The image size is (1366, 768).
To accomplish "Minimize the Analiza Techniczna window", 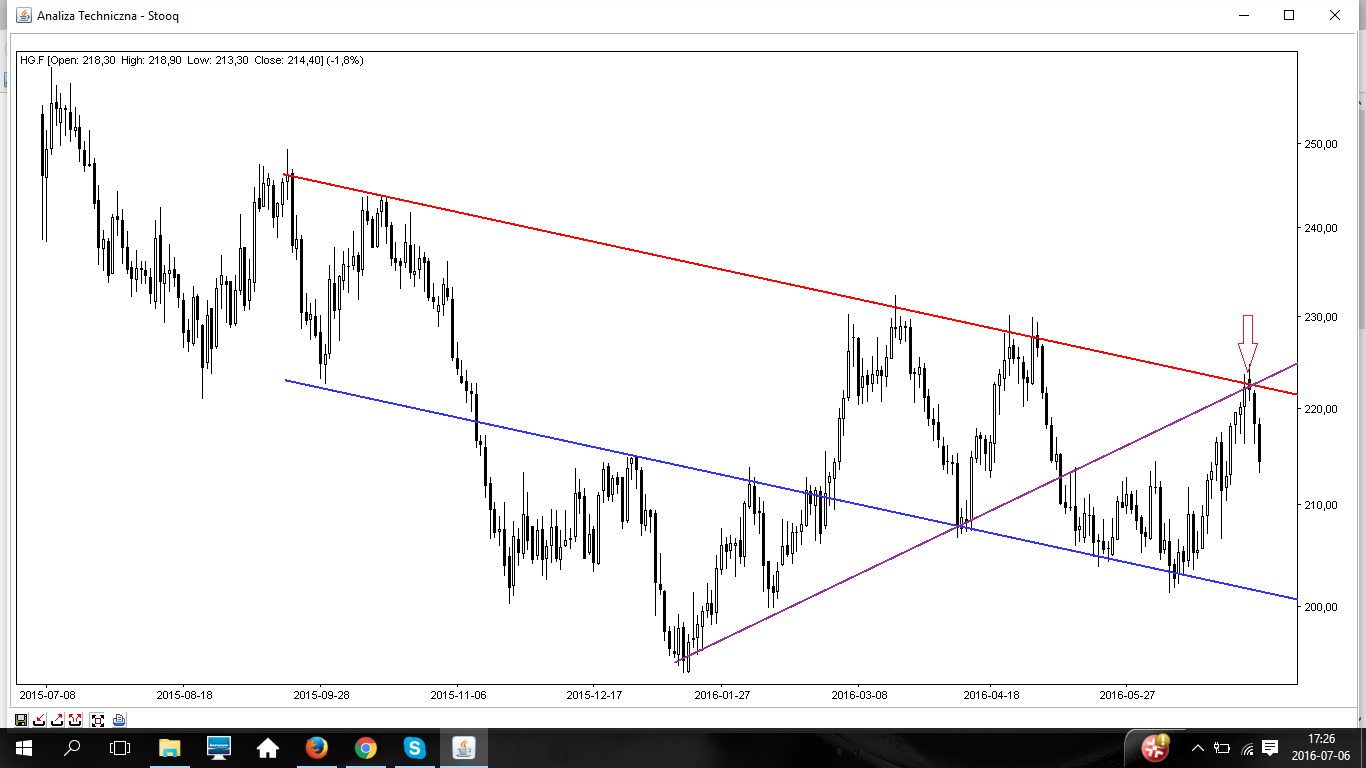I will click(1244, 15).
